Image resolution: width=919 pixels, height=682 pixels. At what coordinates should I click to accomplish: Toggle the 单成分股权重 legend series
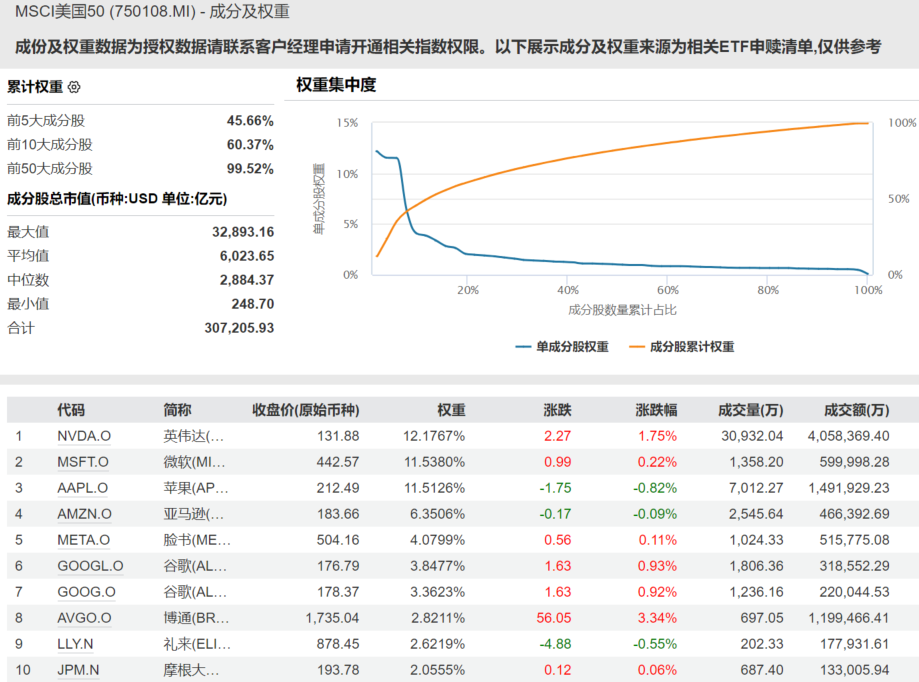point(562,347)
